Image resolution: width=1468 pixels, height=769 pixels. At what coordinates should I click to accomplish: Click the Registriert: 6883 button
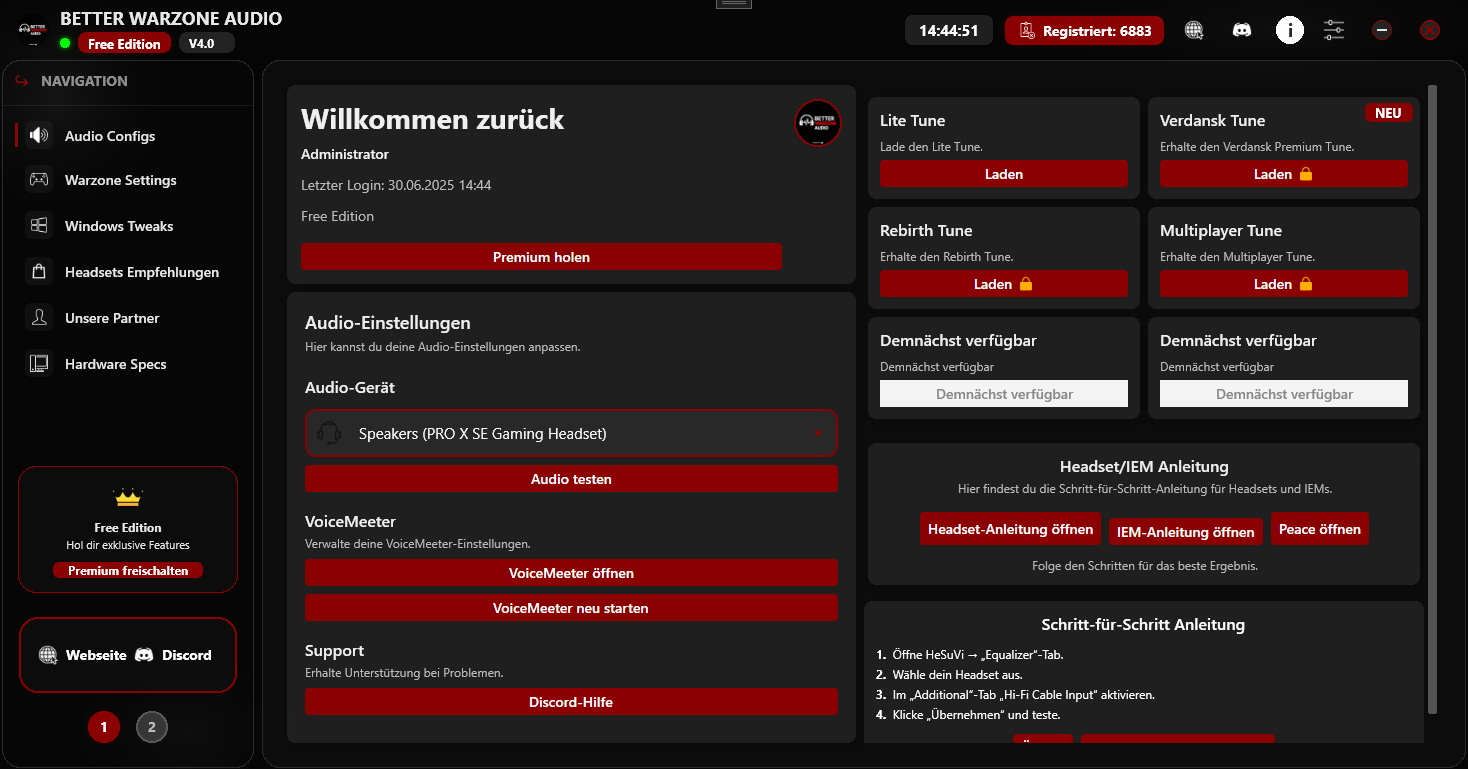pos(1084,31)
